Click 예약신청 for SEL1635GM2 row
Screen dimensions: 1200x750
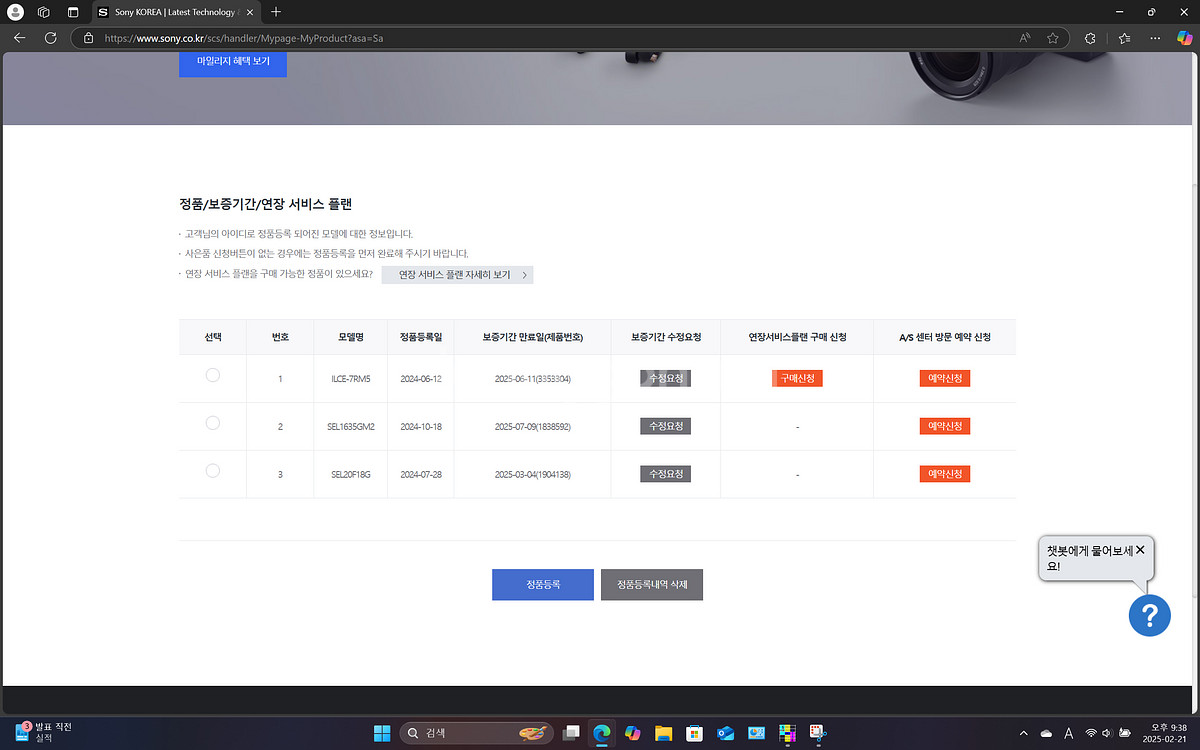click(x=945, y=426)
